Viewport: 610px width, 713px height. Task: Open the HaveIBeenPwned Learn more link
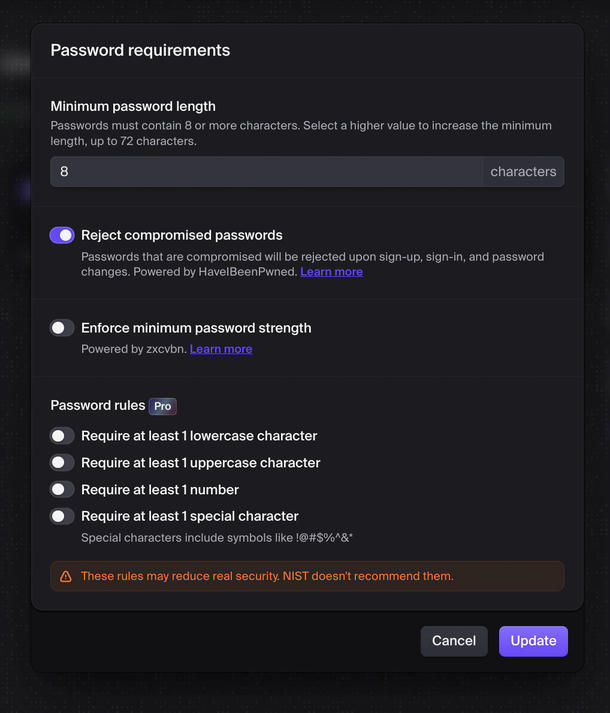[x=331, y=272]
